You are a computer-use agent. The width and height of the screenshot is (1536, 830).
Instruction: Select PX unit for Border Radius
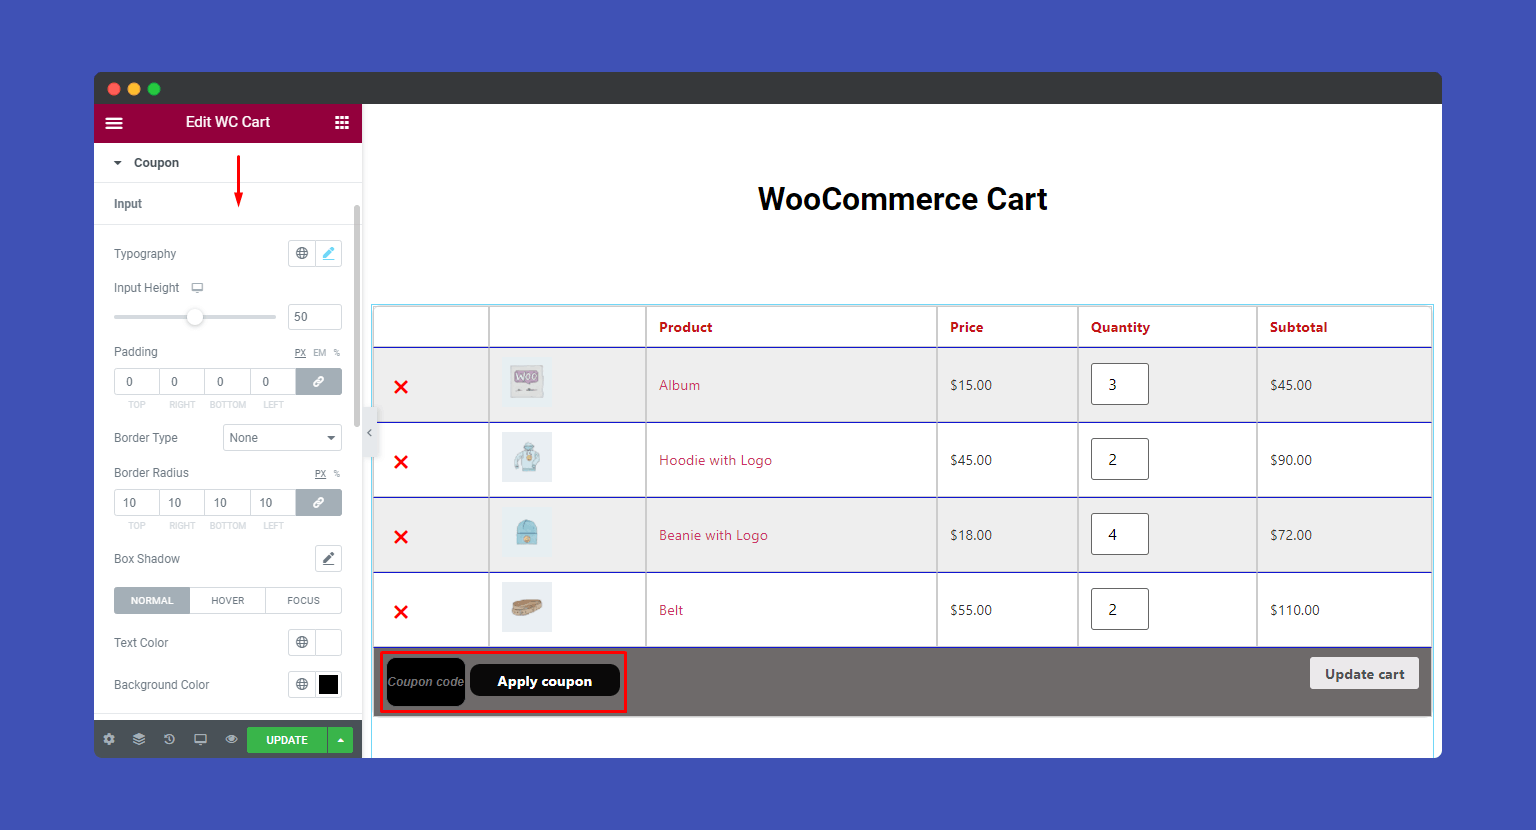[321, 474]
